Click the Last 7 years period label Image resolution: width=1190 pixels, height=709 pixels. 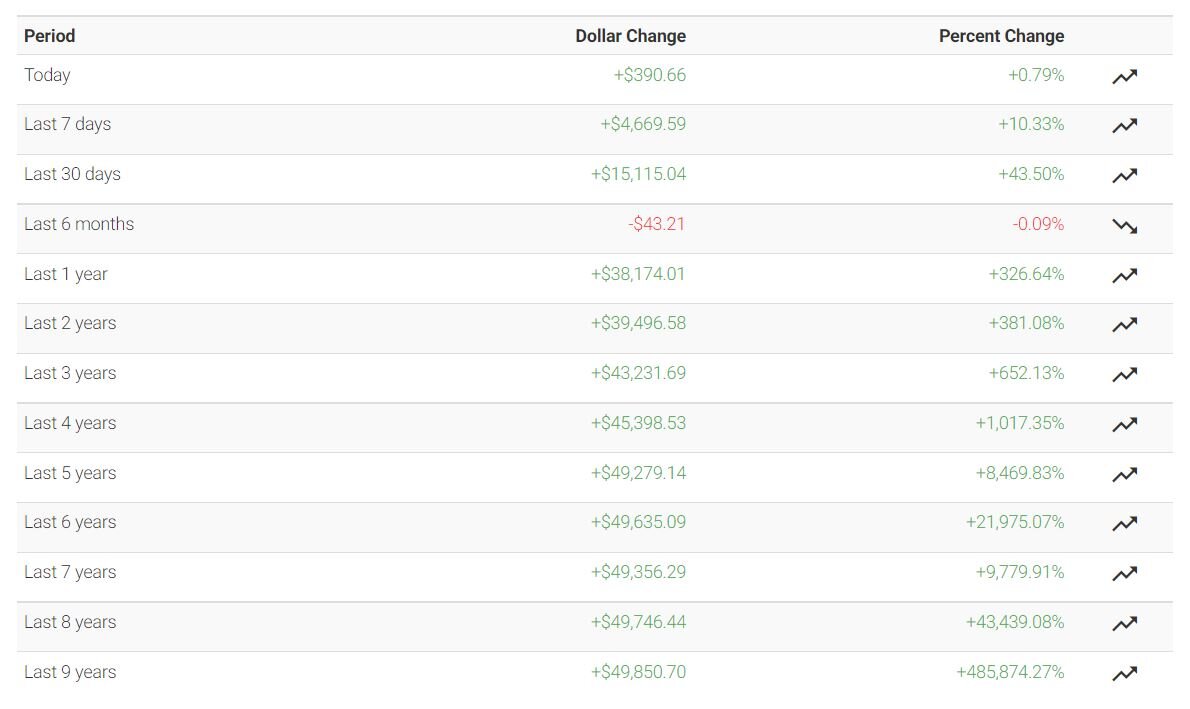(70, 572)
